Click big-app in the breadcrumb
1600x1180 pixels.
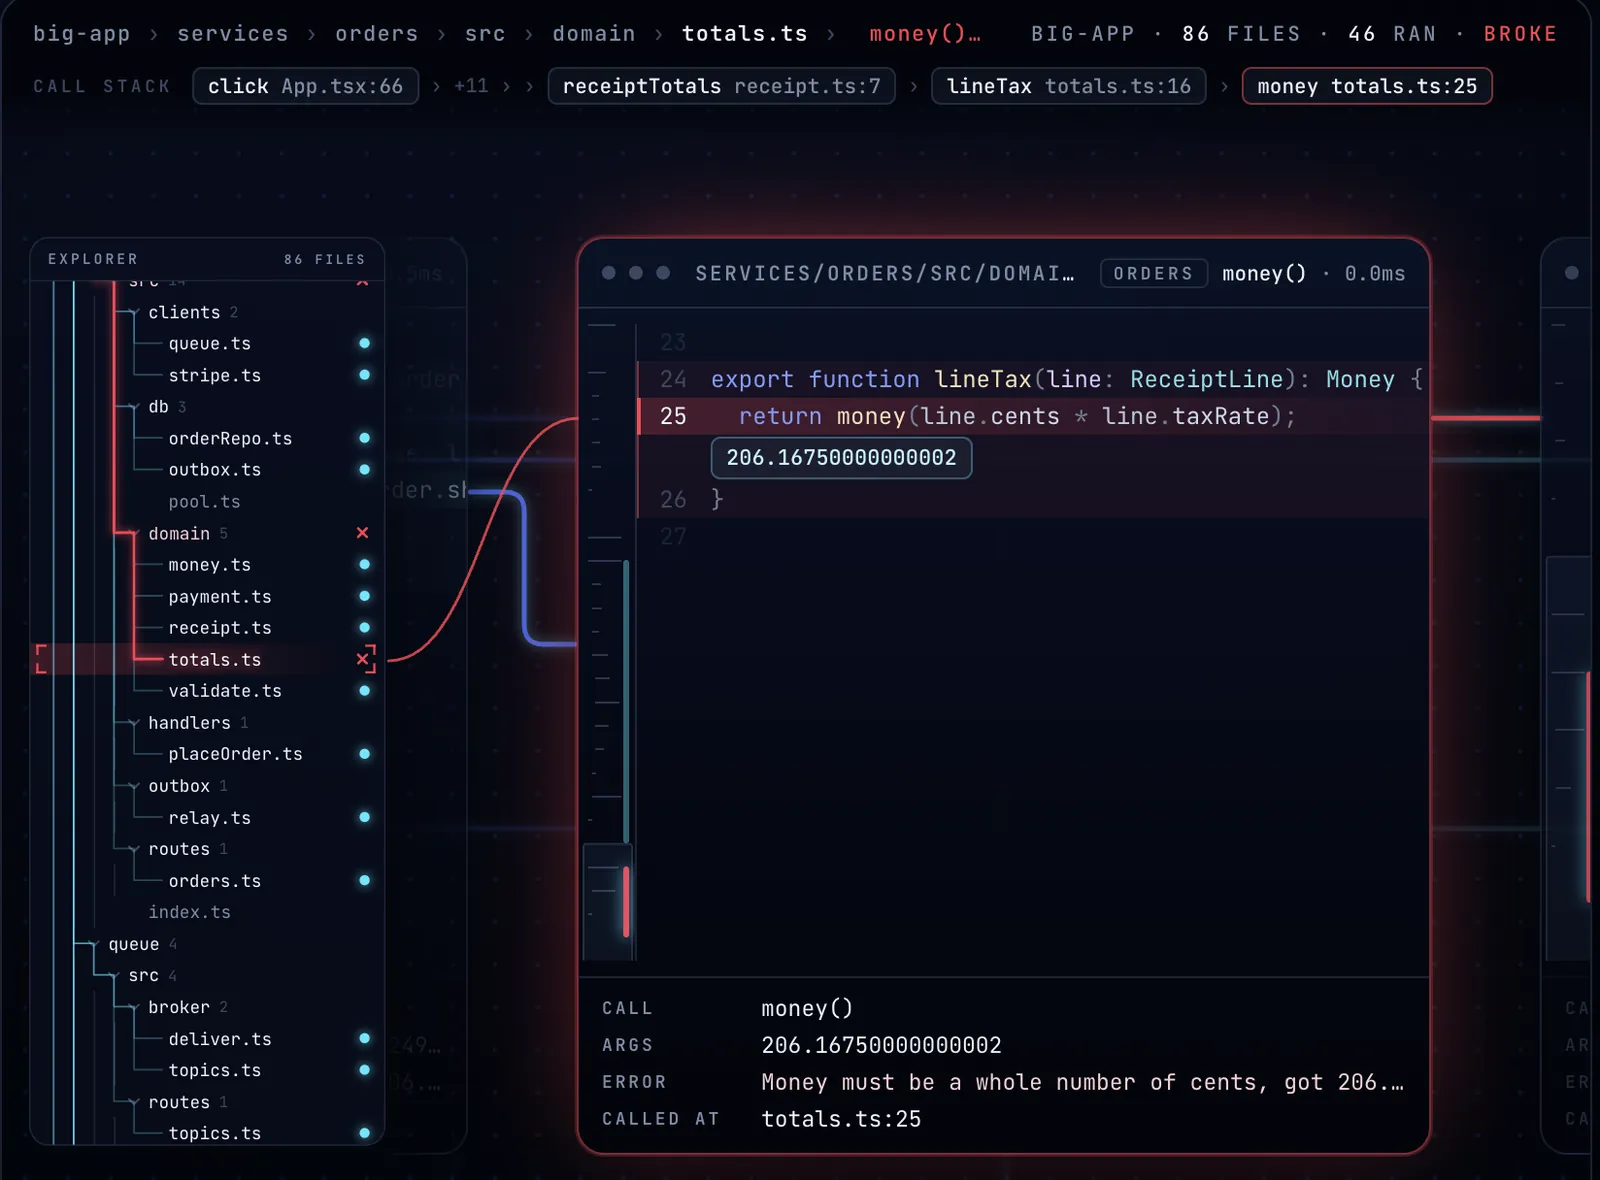click(x=82, y=34)
